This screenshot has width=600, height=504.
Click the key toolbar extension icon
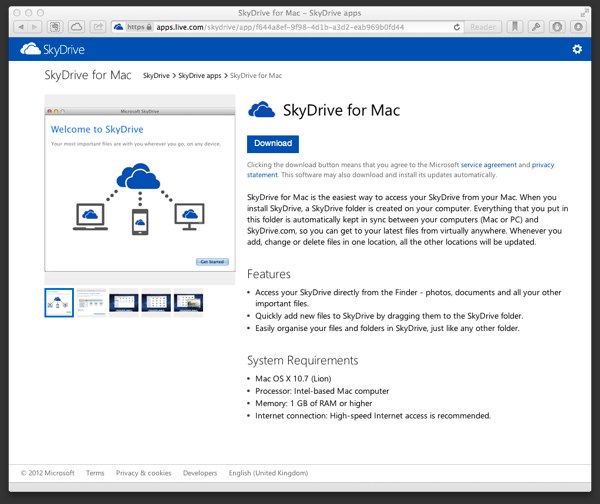[536, 27]
